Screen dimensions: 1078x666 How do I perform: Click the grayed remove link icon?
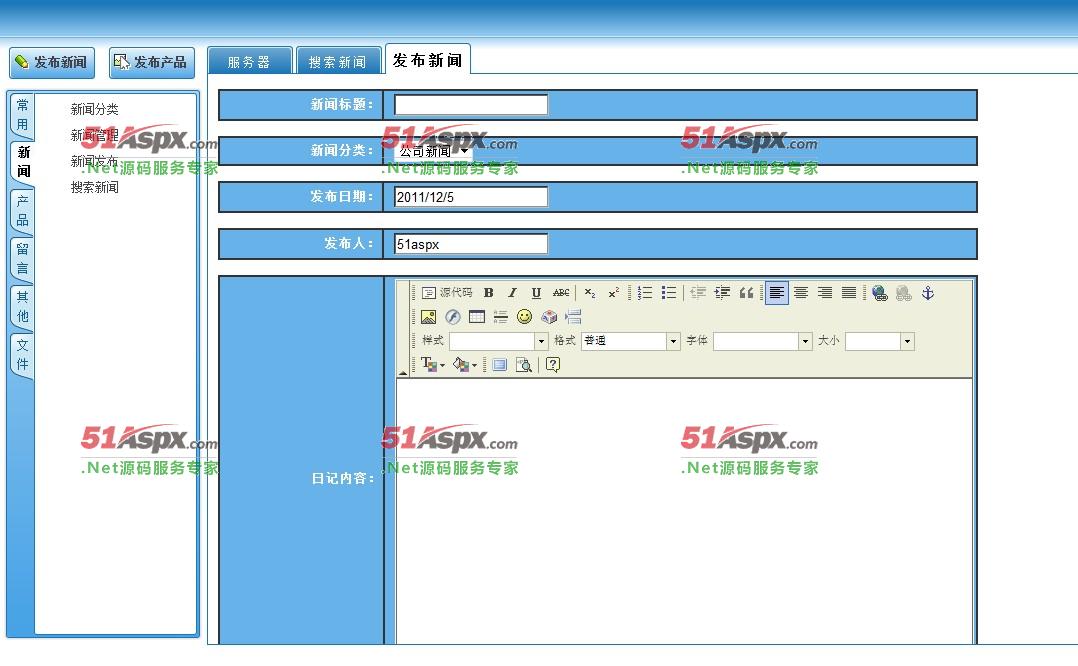(x=903, y=293)
